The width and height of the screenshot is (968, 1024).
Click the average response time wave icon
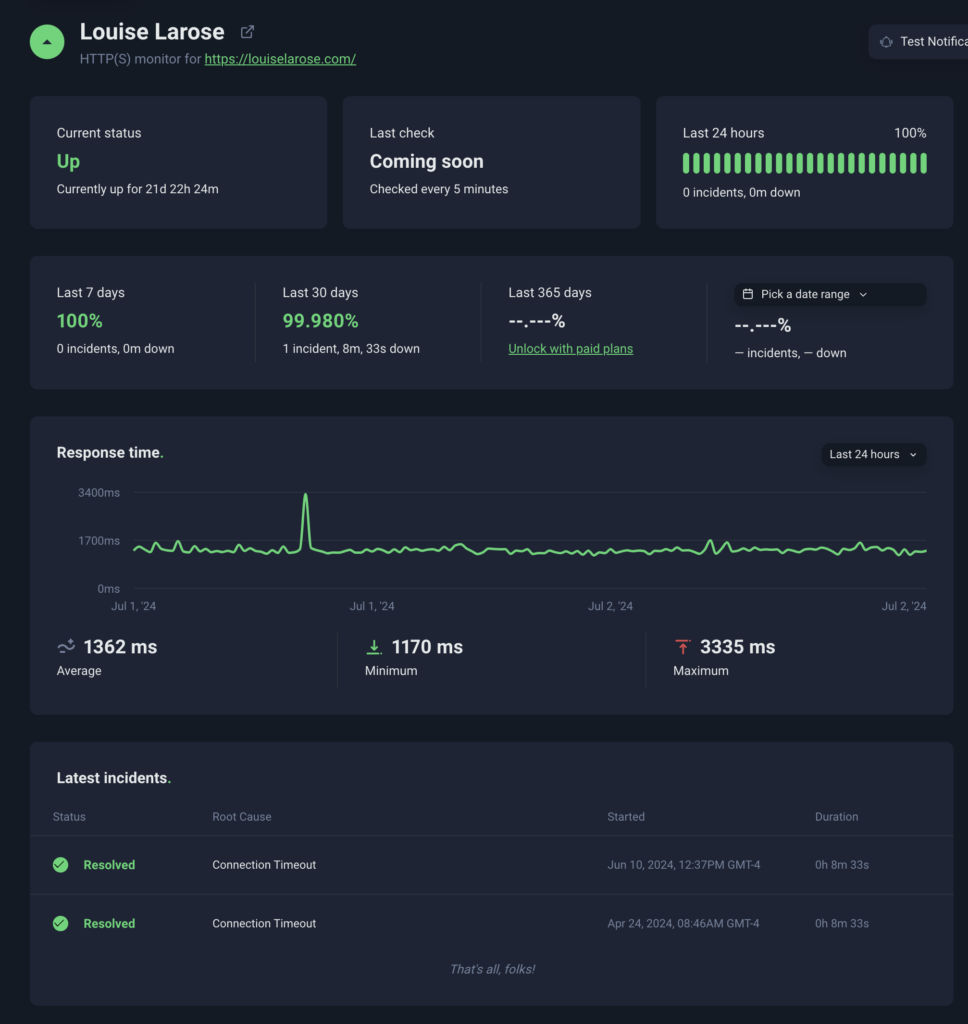tap(66, 647)
